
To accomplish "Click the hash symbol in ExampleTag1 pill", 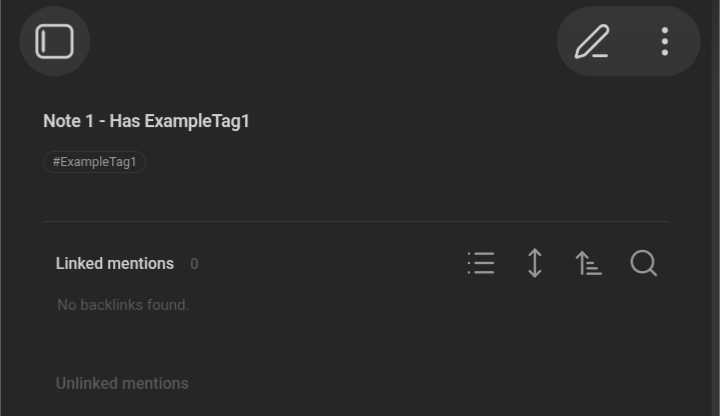I will pos(56,162).
